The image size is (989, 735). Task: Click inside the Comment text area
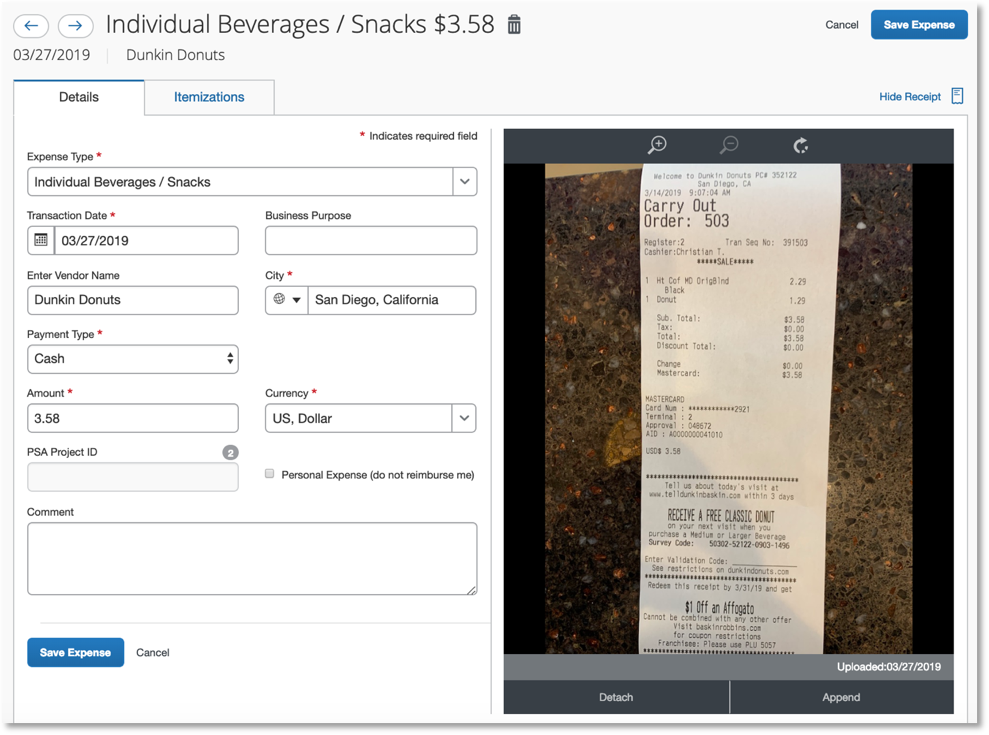(252, 558)
